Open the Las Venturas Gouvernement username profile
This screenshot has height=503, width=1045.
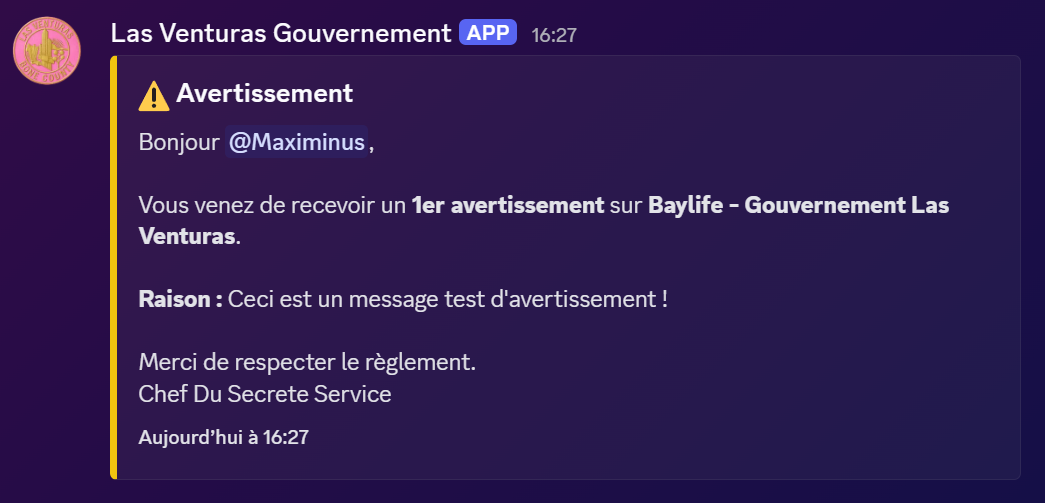point(281,33)
